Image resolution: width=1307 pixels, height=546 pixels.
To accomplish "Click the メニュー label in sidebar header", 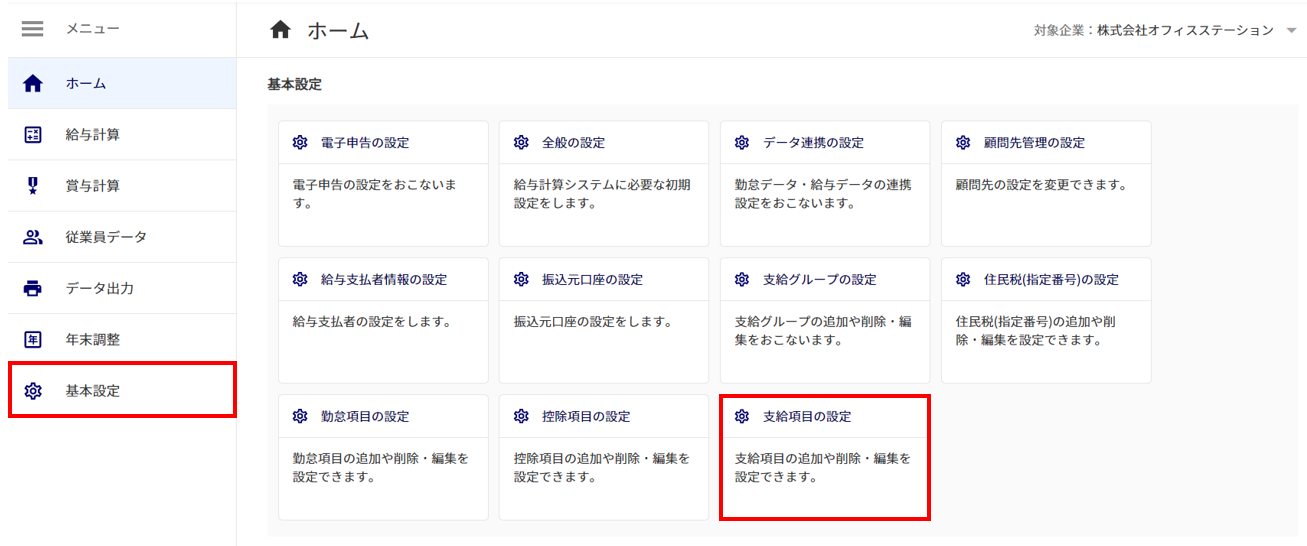I will pos(93,29).
